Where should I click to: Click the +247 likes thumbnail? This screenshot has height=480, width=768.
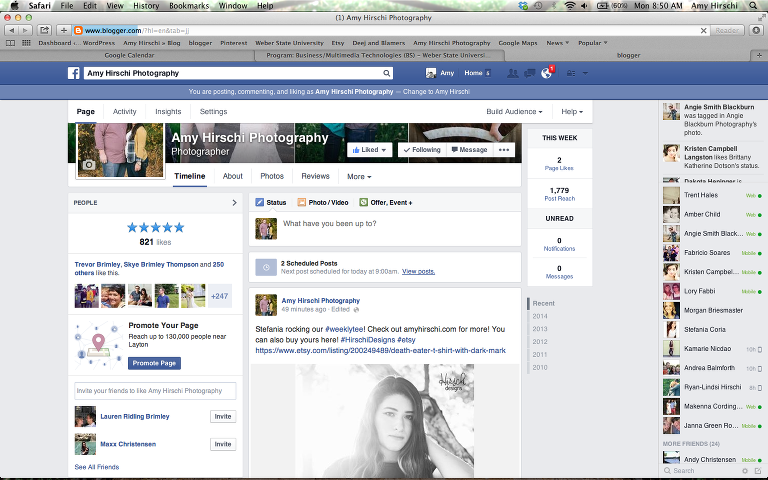[219, 296]
